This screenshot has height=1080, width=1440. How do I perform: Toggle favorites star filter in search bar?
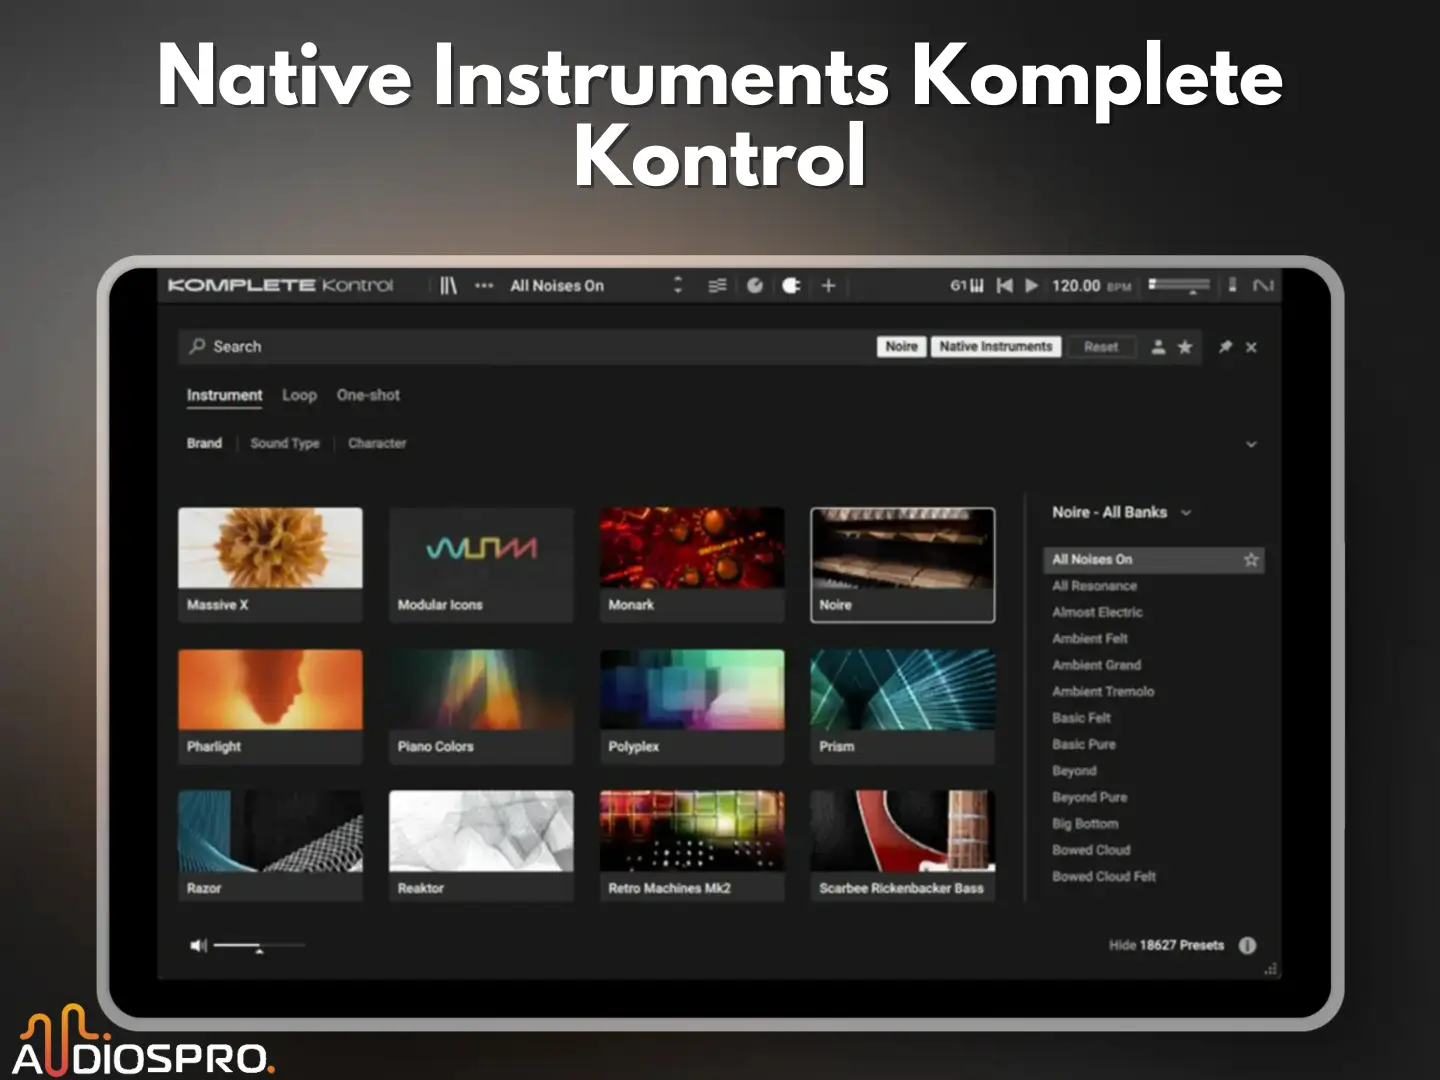[1185, 347]
